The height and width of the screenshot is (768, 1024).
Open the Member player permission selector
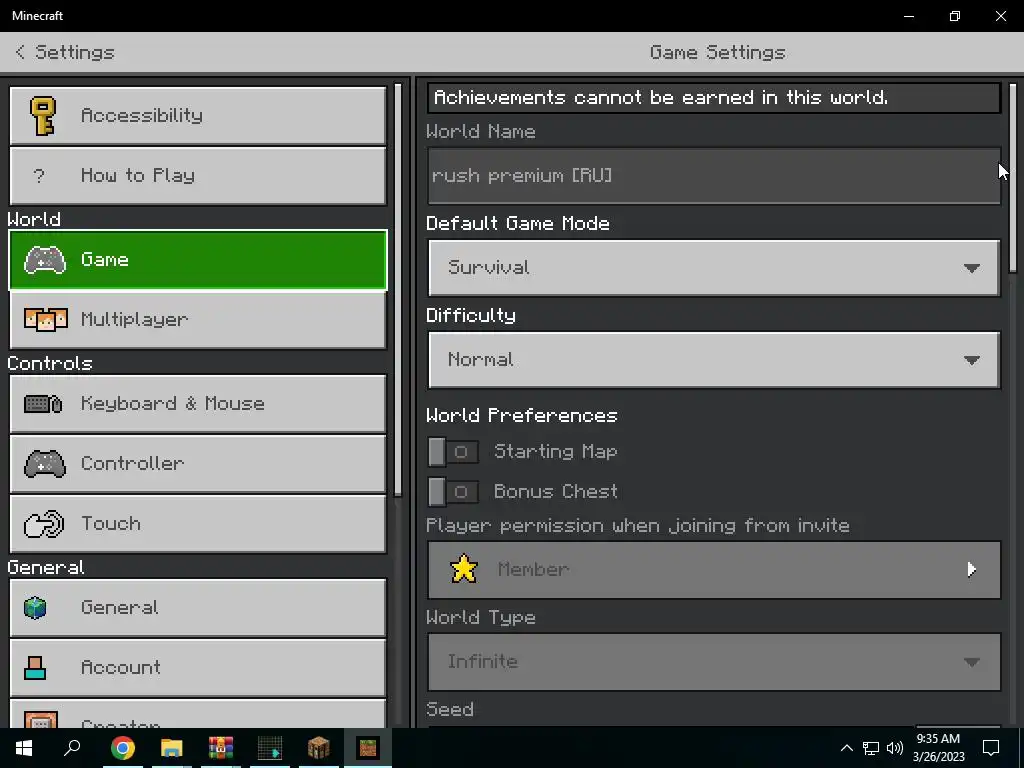coord(714,570)
